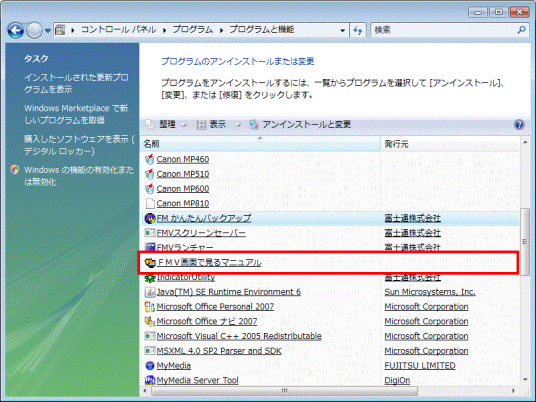Open the 整理 toolbar menu

166,124
